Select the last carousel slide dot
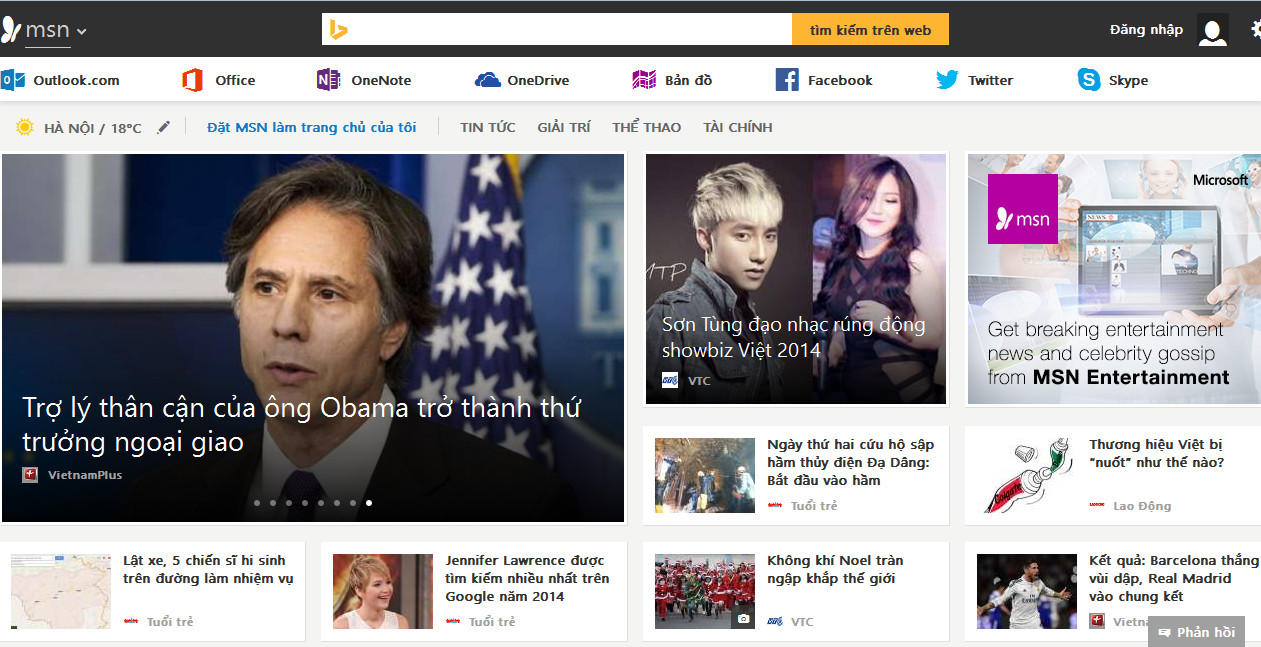The image size is (1261, 647). (369, 503)
